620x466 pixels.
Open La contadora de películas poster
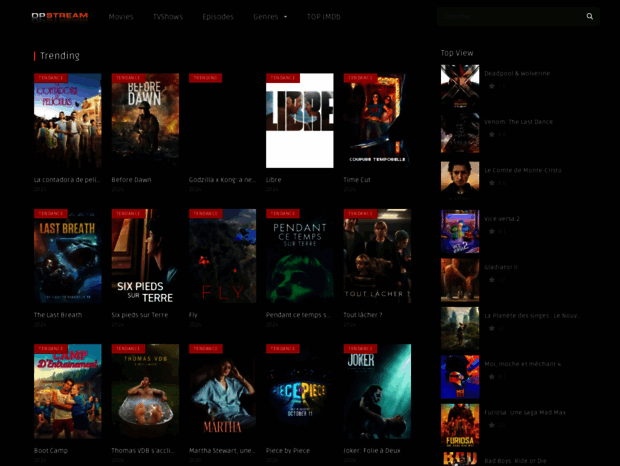pos(68,121)
